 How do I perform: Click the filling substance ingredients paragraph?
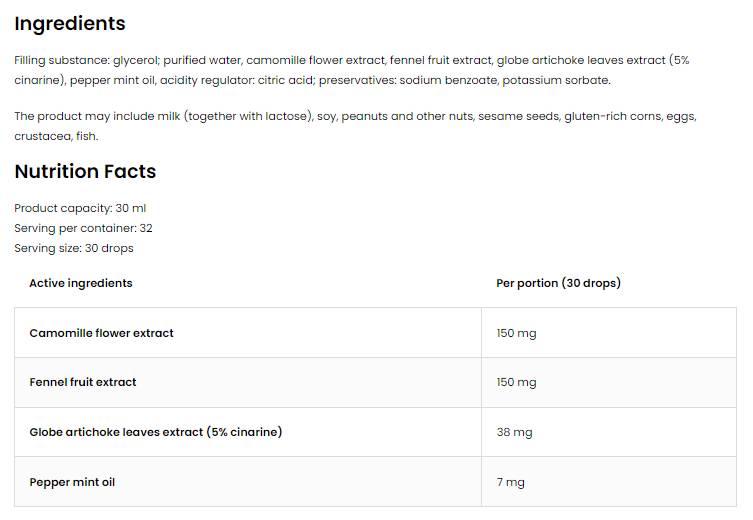[x=352, y=70]
